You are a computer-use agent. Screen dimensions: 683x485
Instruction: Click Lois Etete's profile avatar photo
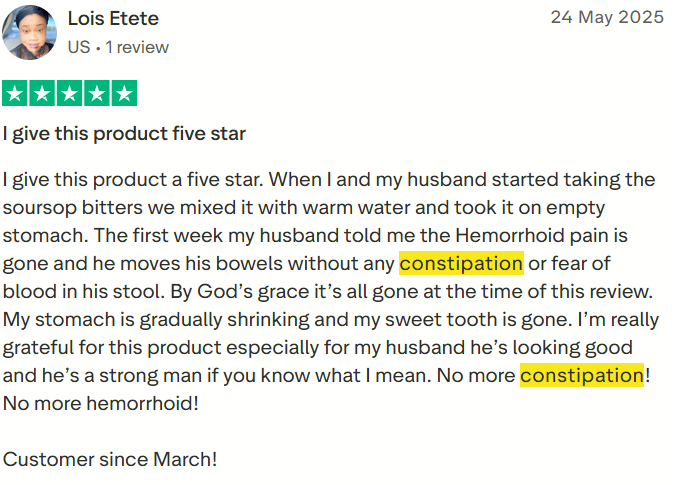(30, 33)
